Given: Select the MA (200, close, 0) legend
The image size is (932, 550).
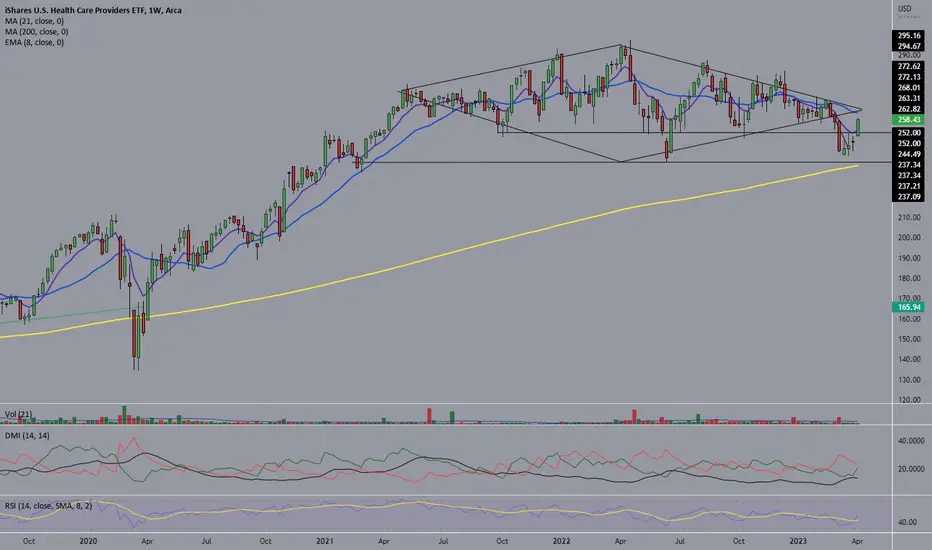Looking at the screenshot, I should [x=37, y=32].
